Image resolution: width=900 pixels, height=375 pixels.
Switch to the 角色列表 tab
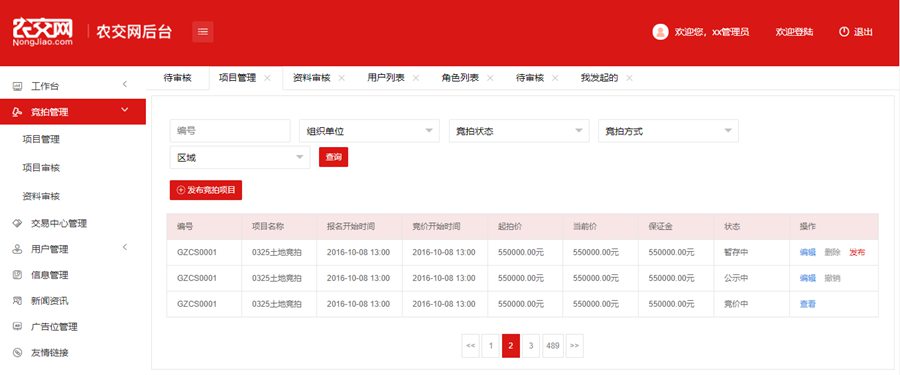coord(460,78)
